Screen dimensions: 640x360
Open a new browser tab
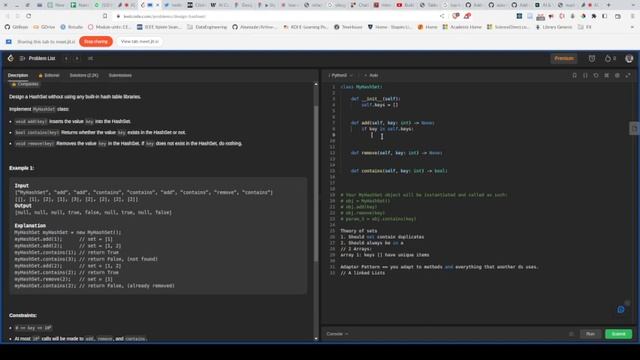(x=609, y=5)
